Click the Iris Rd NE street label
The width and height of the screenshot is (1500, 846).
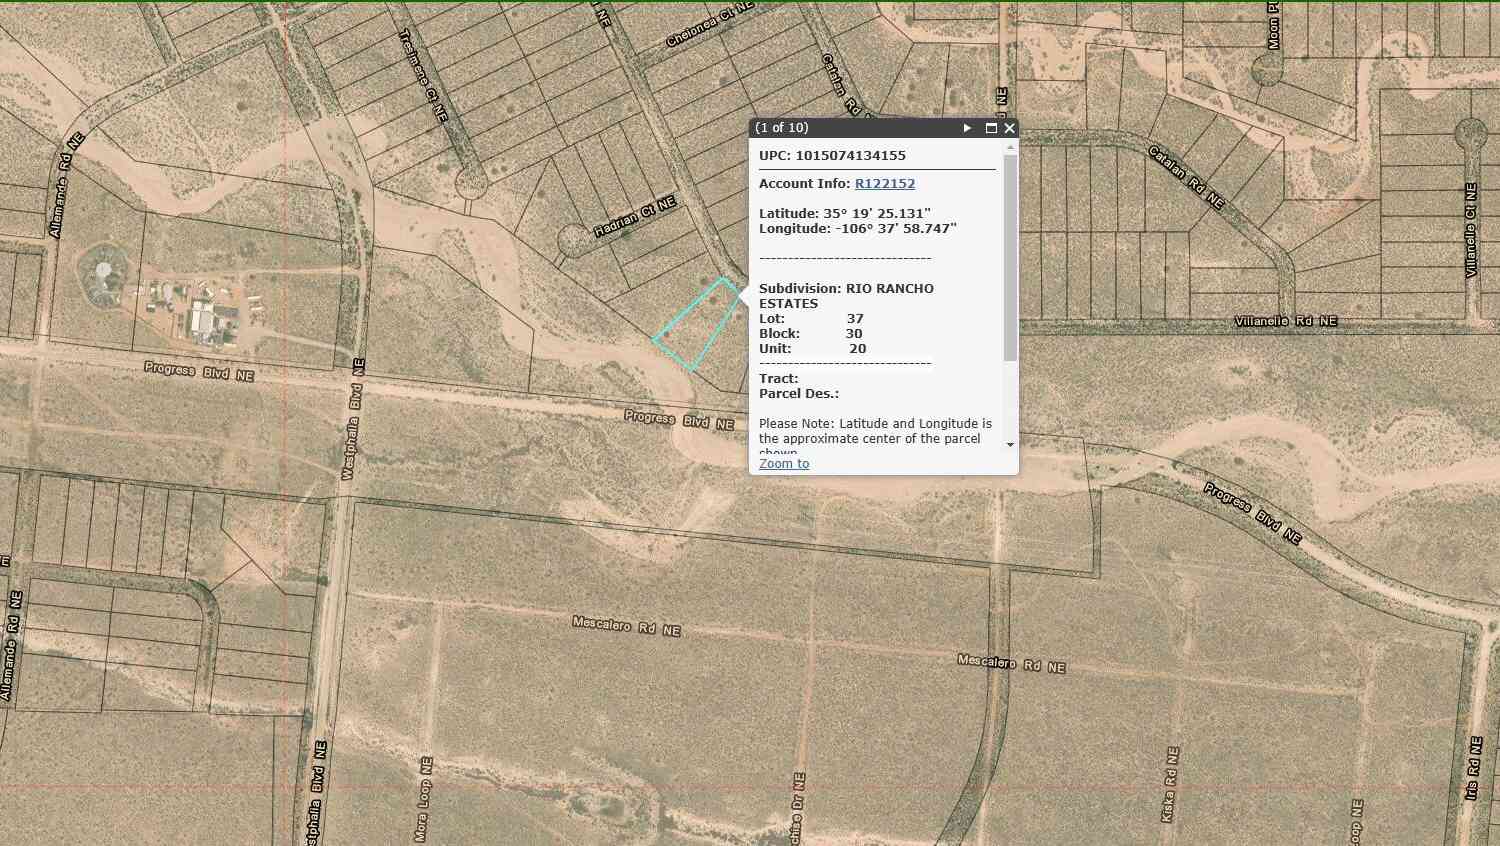pos(1474,768)
